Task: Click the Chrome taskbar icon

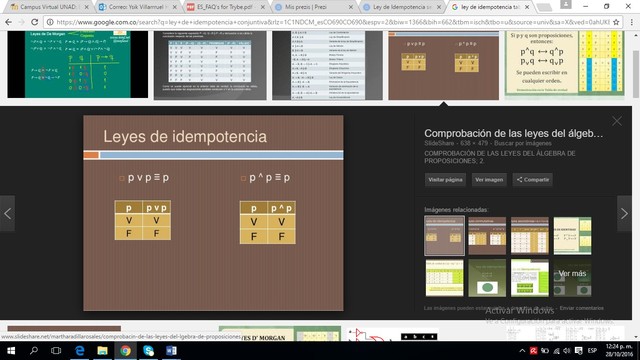Action: (x=125, y=351)
